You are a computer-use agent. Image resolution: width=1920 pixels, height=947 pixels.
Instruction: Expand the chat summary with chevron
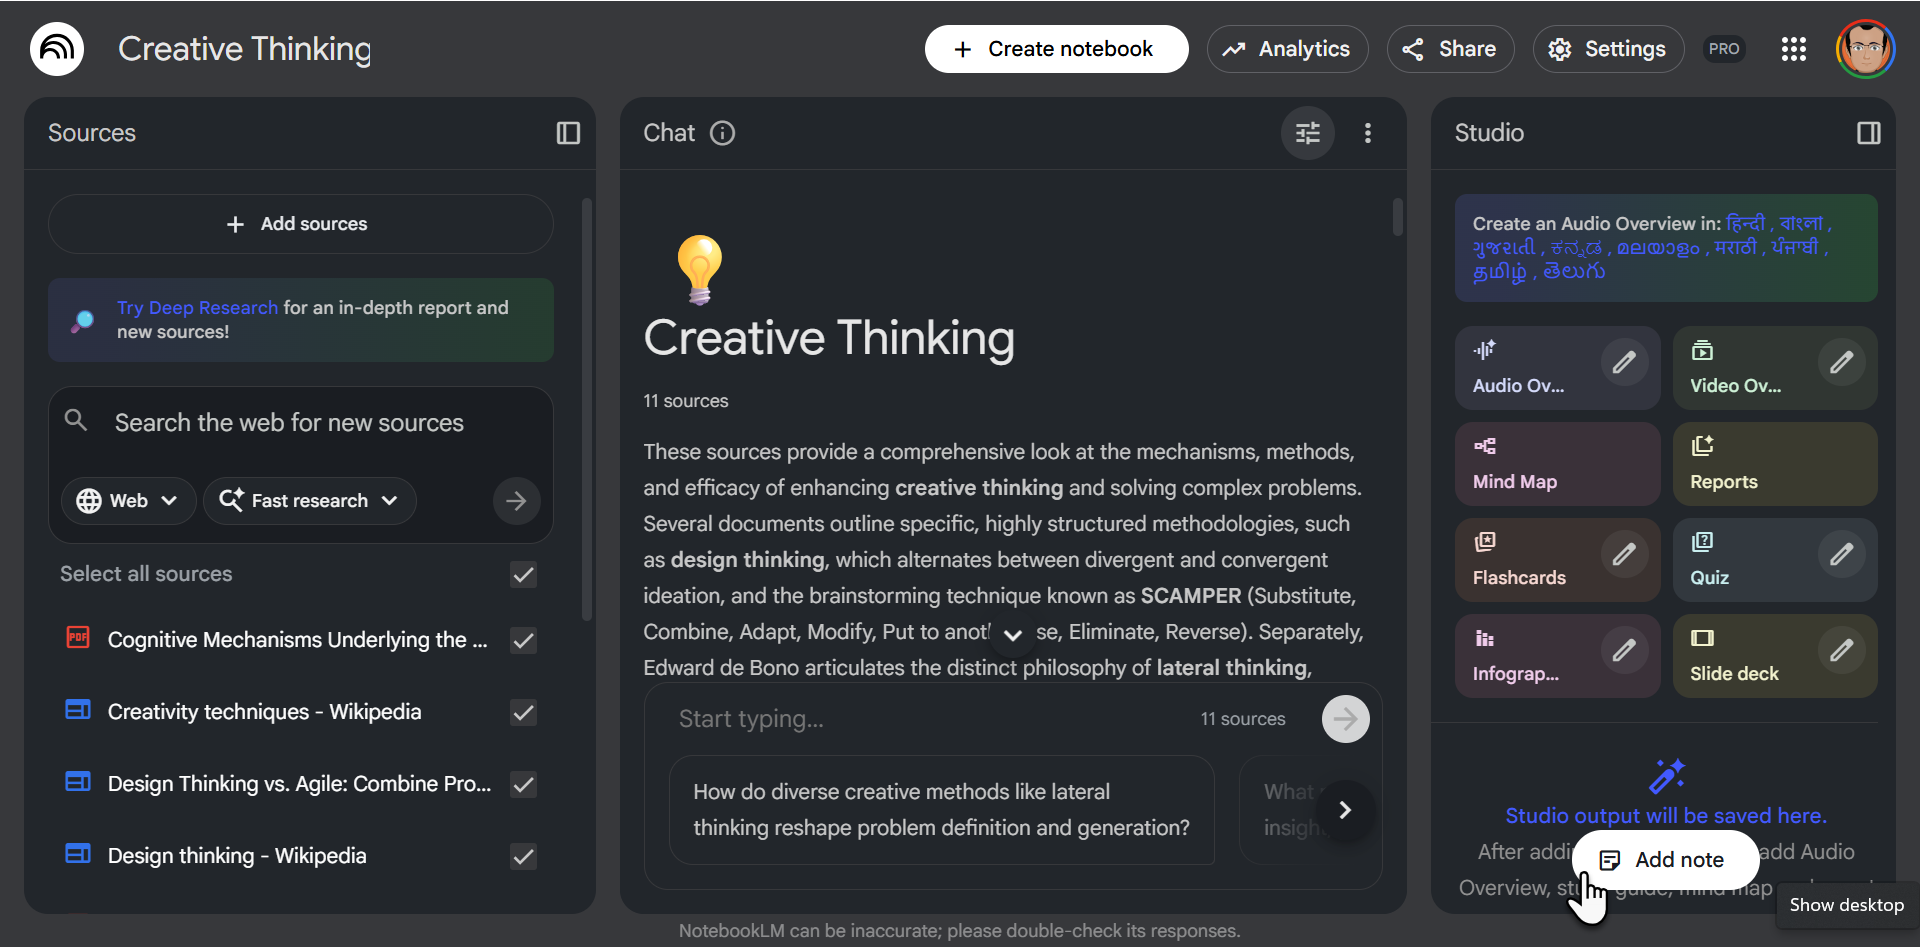pos(1012,635)
